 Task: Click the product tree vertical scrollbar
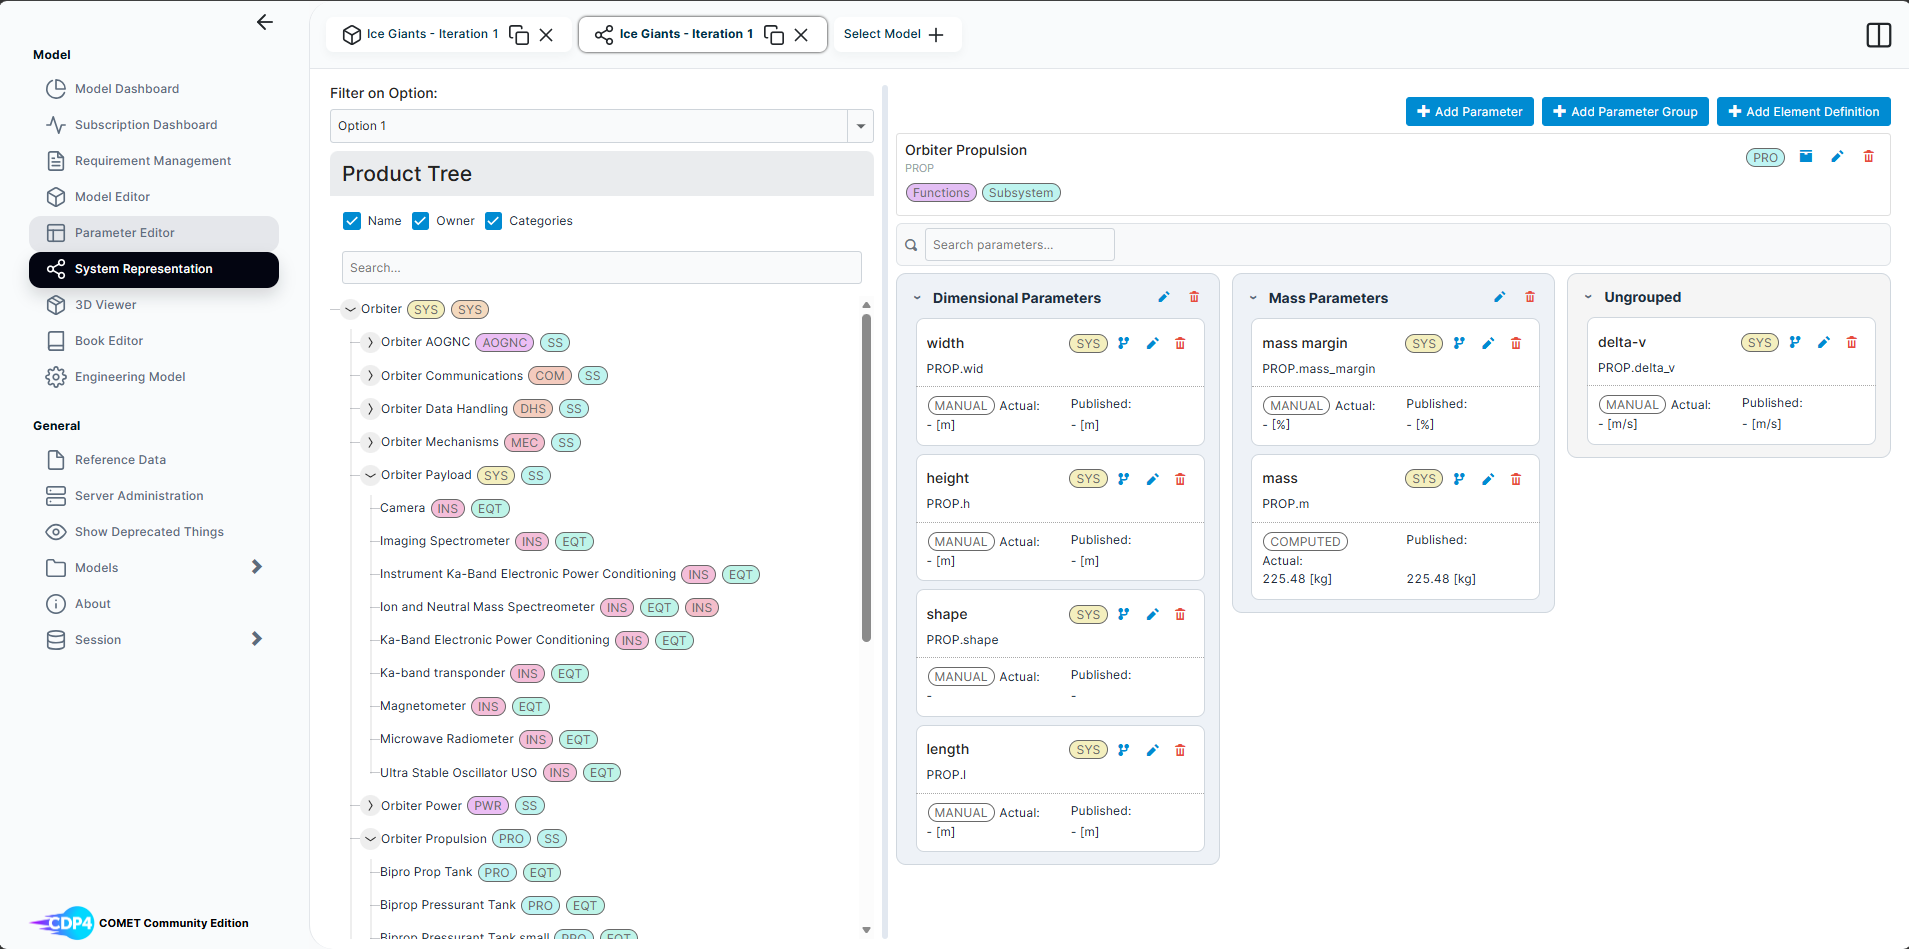click(866, 478)
